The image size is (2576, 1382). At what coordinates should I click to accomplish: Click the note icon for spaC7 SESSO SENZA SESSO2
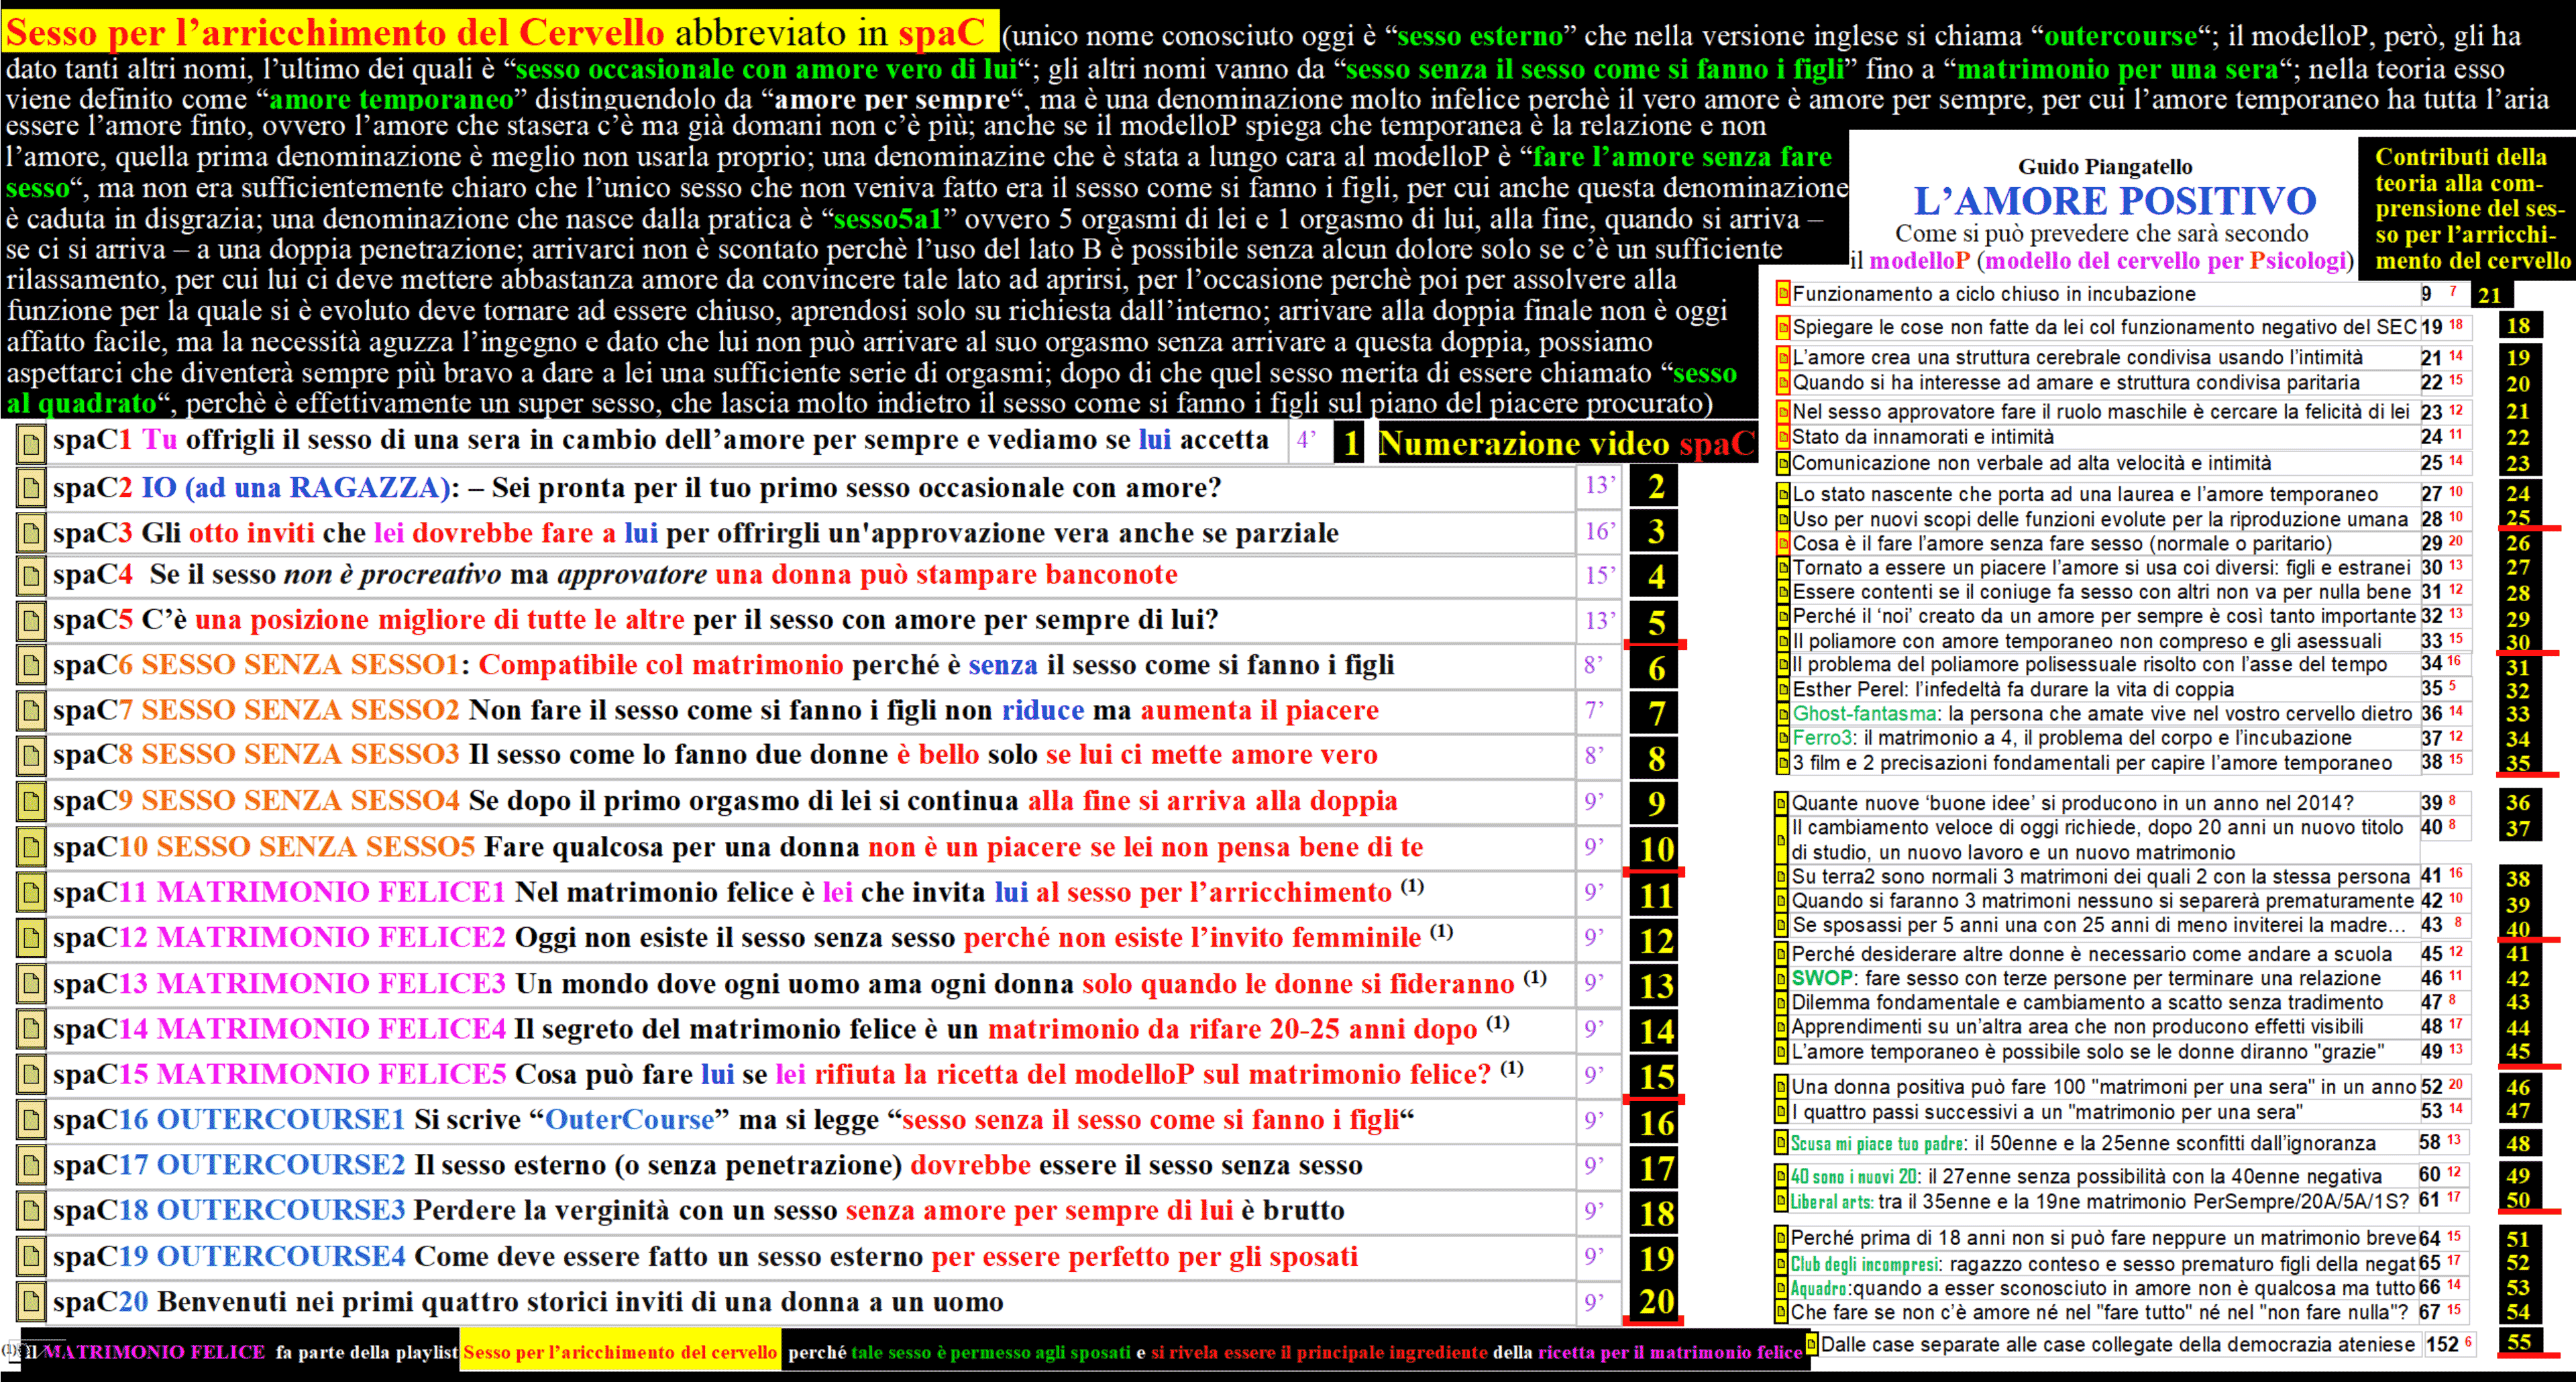click(31, 711)
